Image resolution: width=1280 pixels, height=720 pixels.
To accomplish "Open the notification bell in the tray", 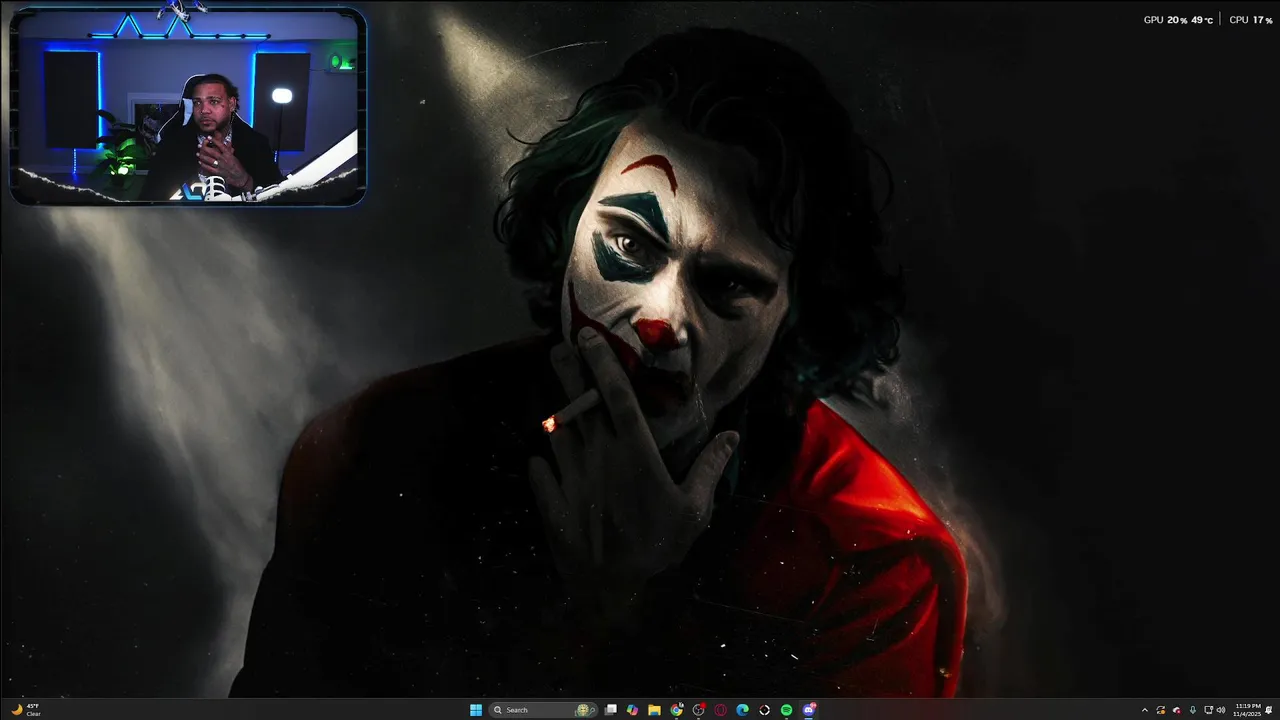I will pos(1268,710).
